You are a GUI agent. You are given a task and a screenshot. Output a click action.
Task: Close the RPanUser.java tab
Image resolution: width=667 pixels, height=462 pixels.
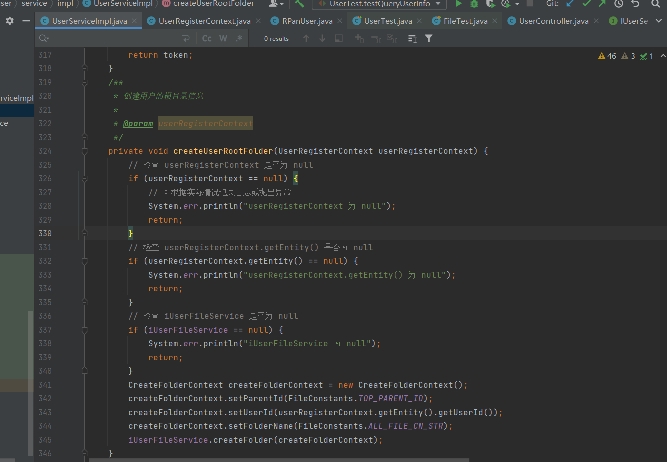[x=339, y=20]
